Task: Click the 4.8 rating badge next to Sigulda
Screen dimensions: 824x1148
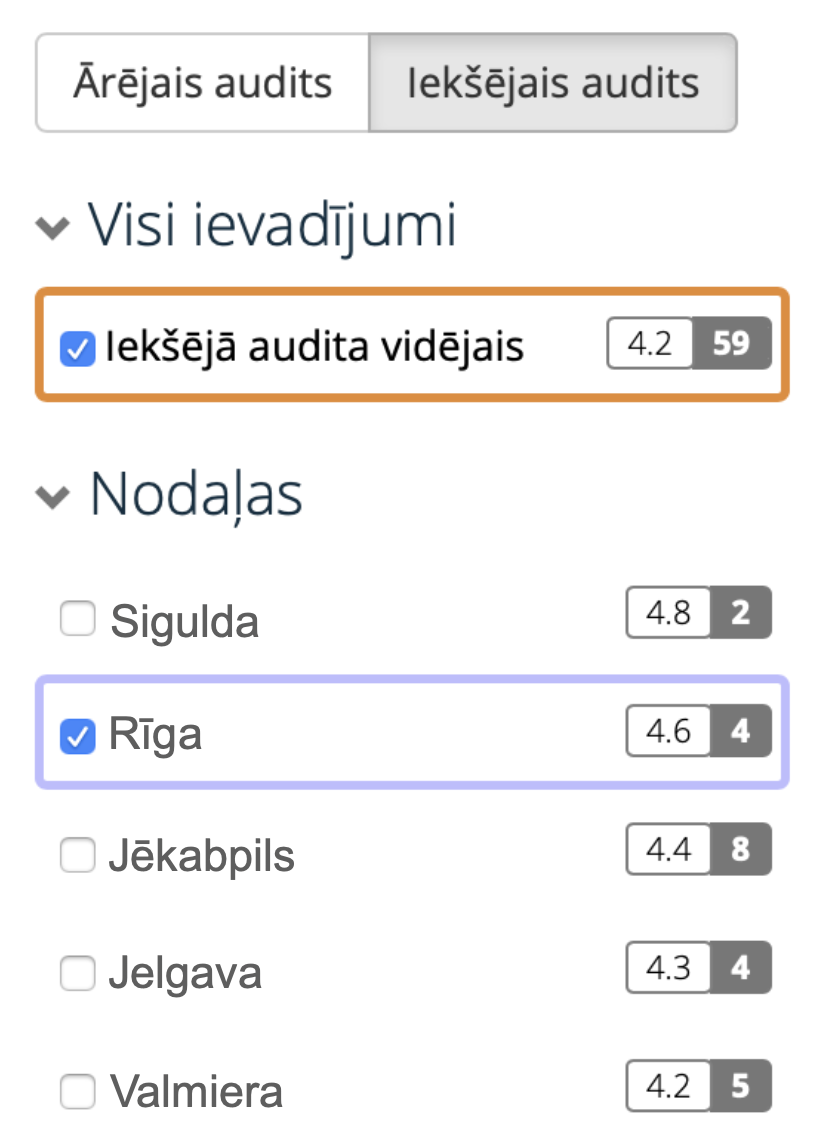Action: pos(669,613)
